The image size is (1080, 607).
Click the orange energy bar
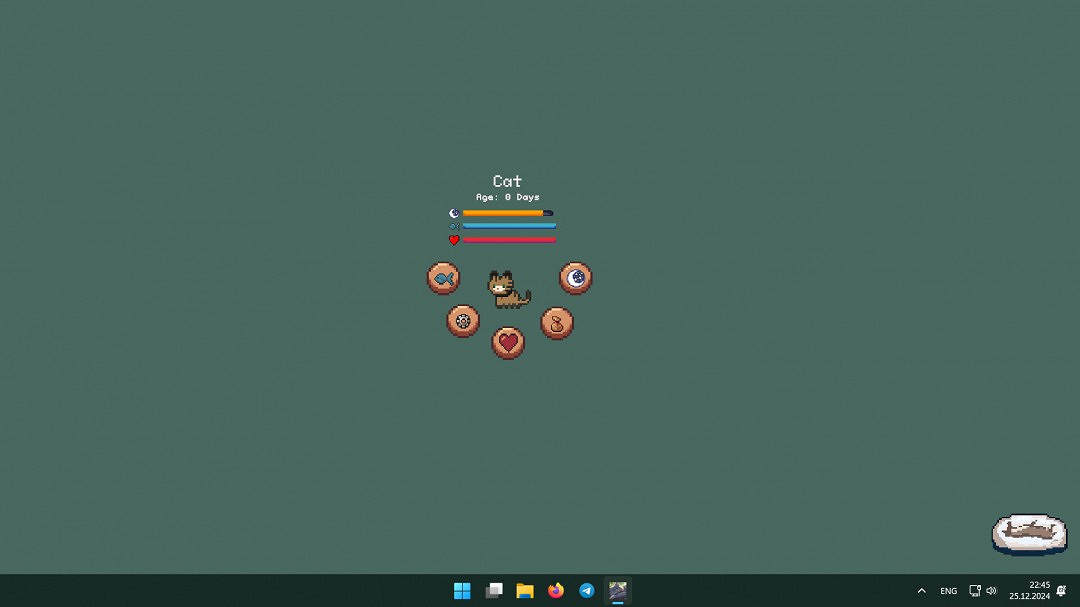[505, 213]
